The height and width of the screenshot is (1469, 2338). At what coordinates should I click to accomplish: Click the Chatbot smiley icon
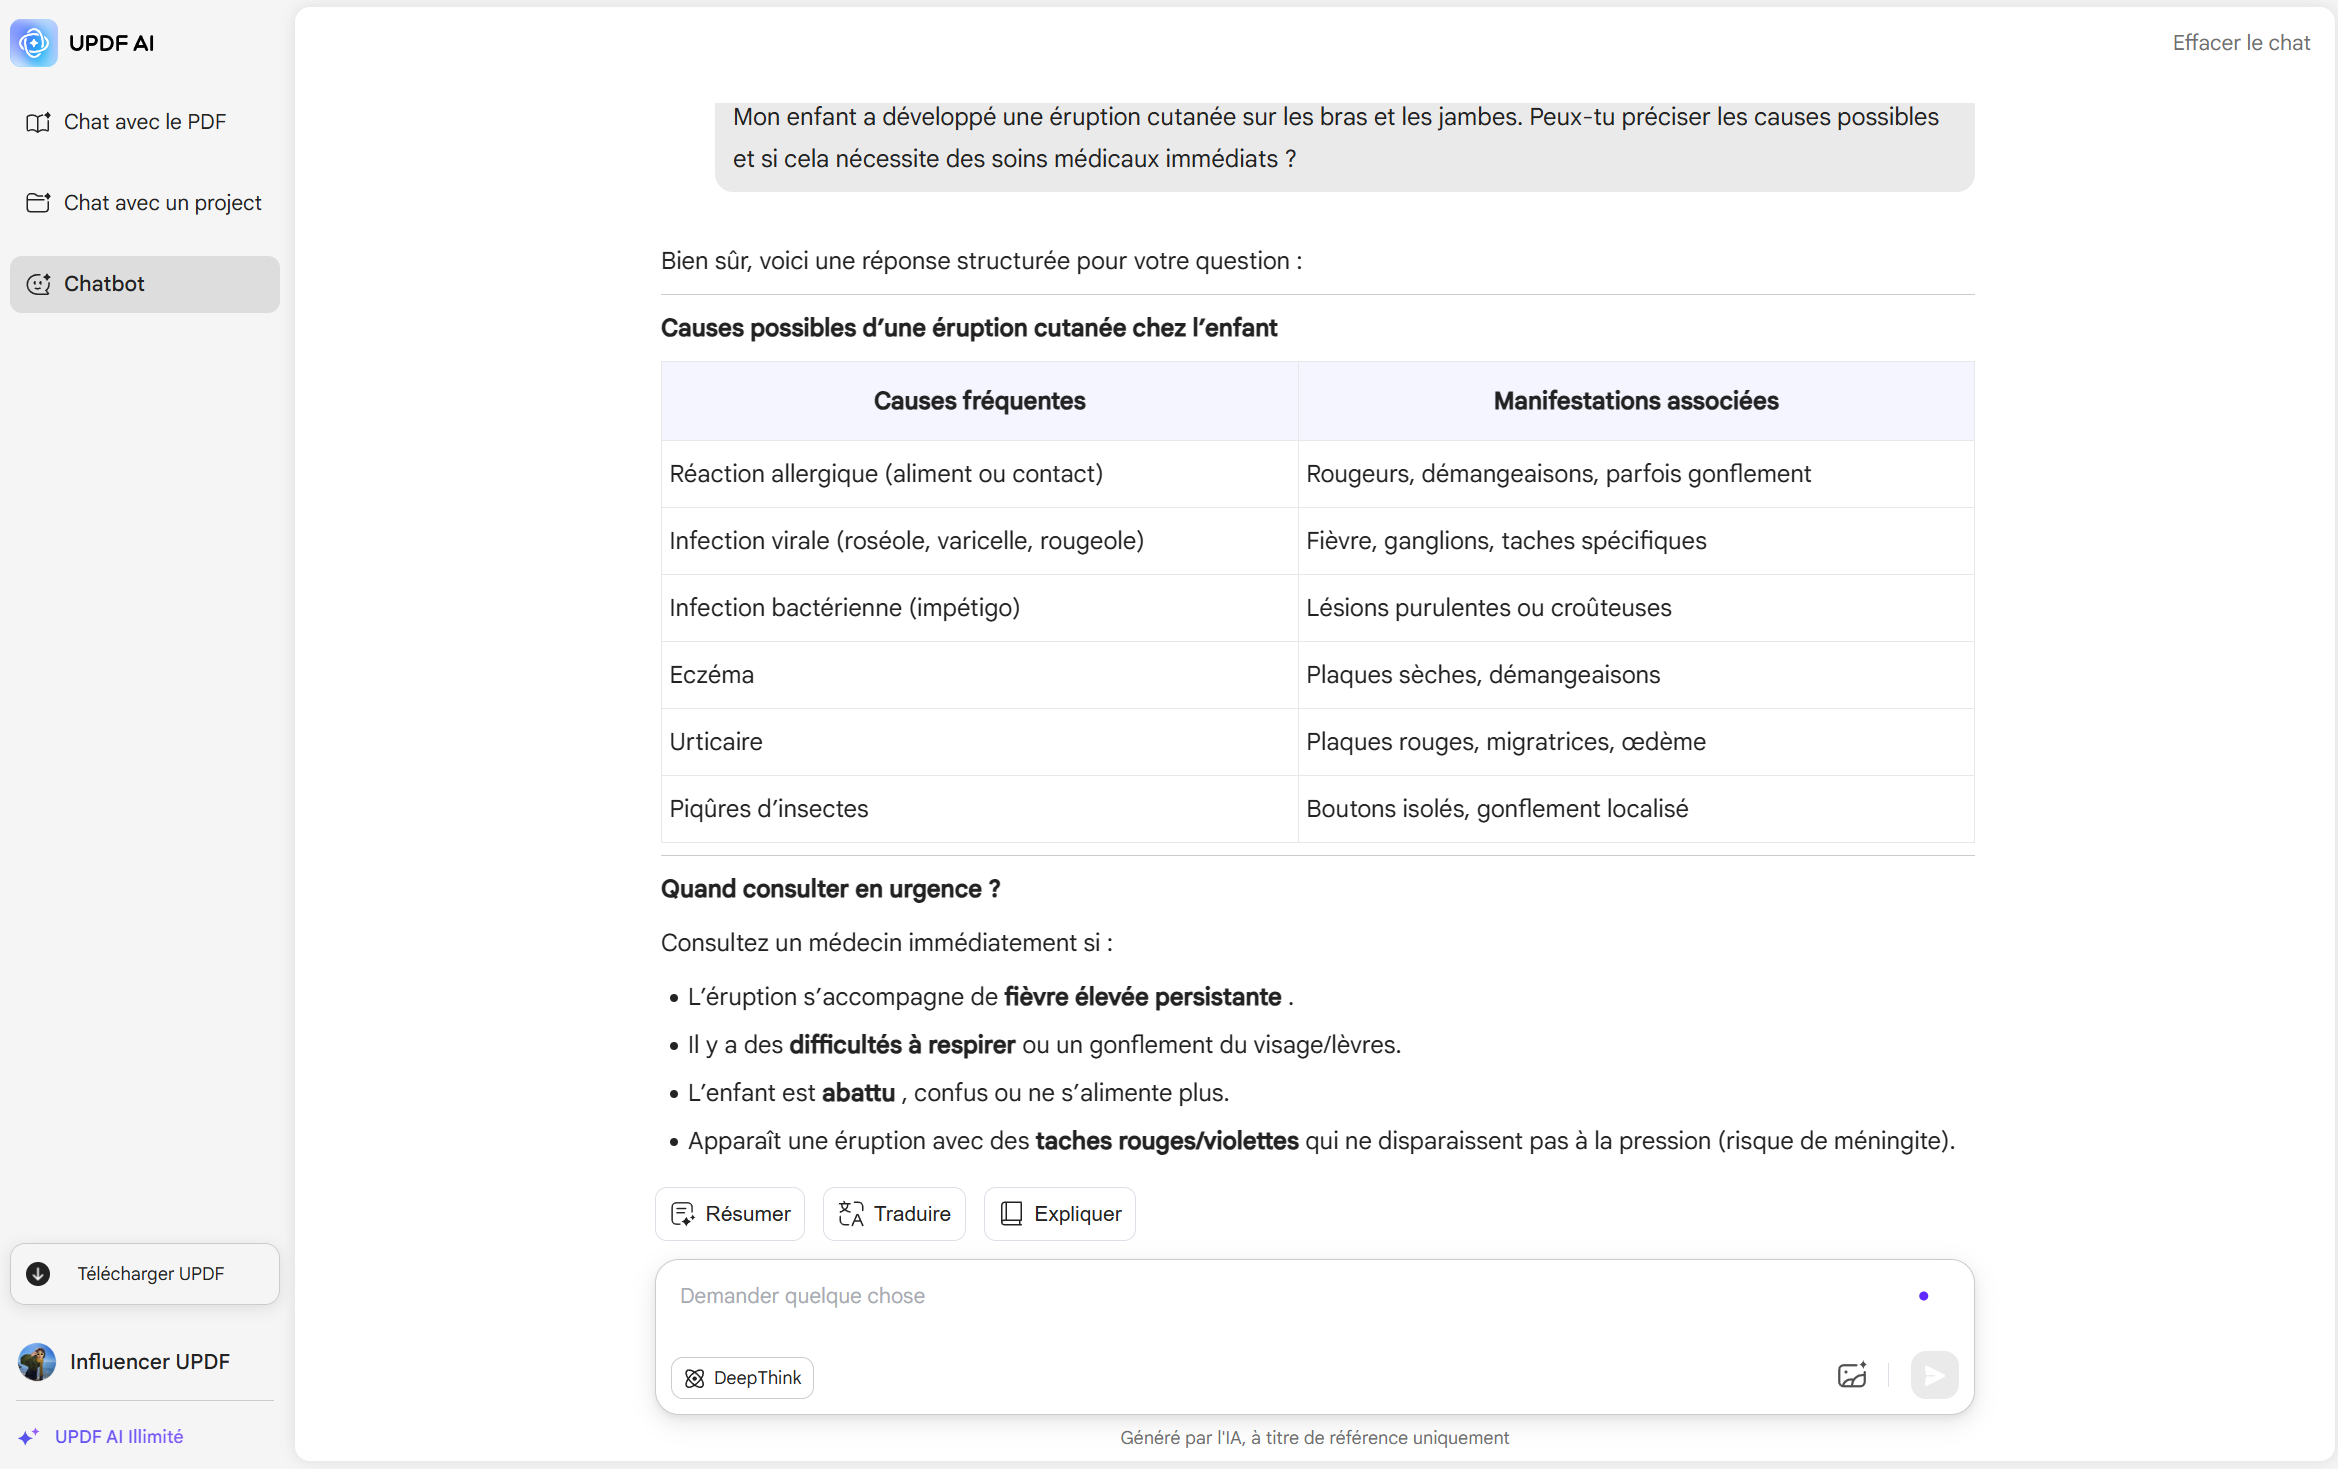click(38, 284)
